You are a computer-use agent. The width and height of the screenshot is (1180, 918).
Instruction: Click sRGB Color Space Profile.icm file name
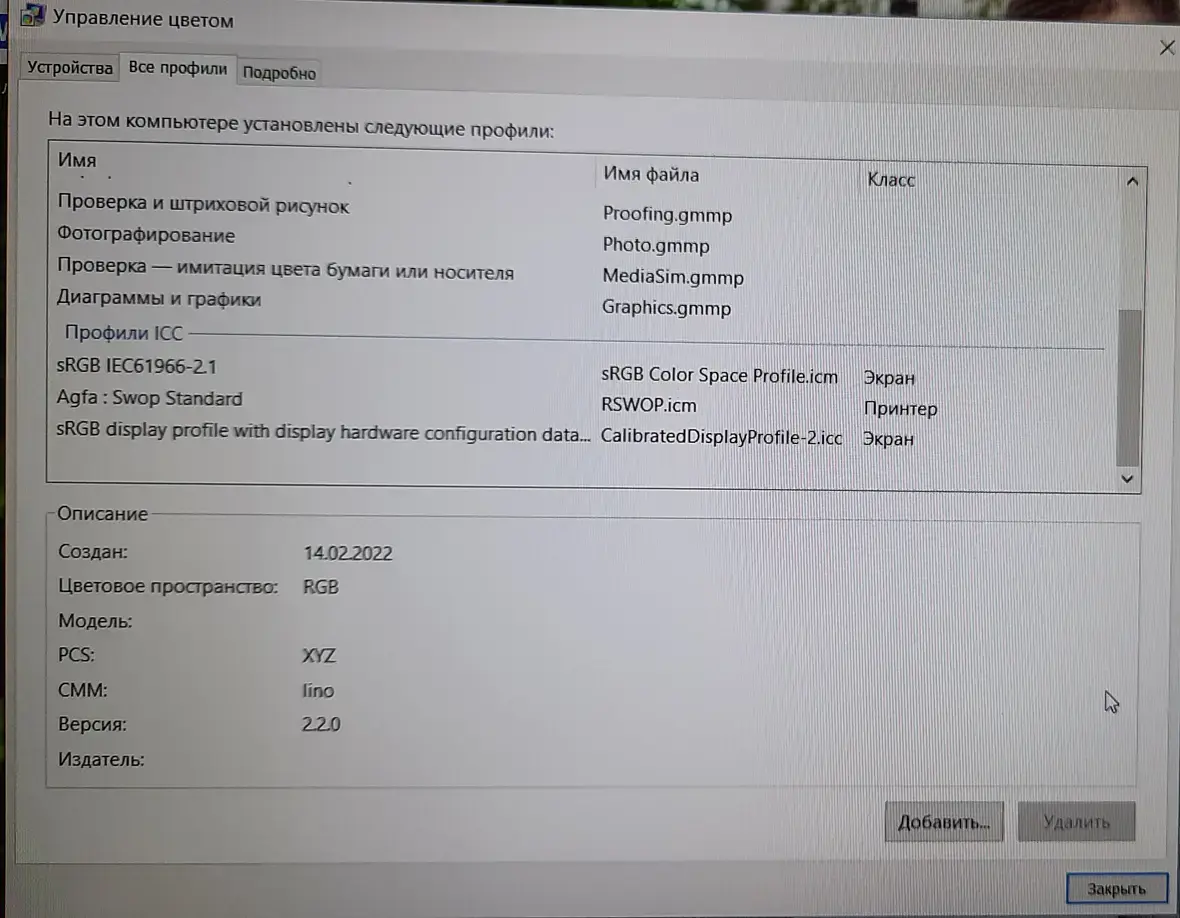click(719, 375)
